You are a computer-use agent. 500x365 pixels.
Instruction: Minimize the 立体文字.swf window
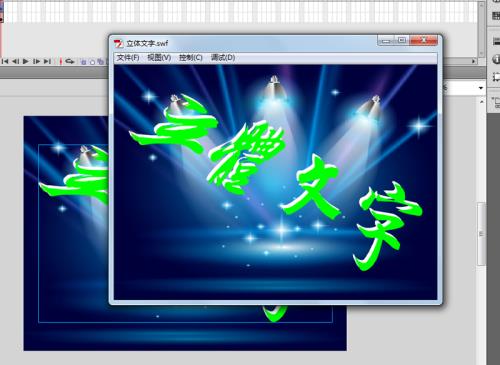[386, 41]
